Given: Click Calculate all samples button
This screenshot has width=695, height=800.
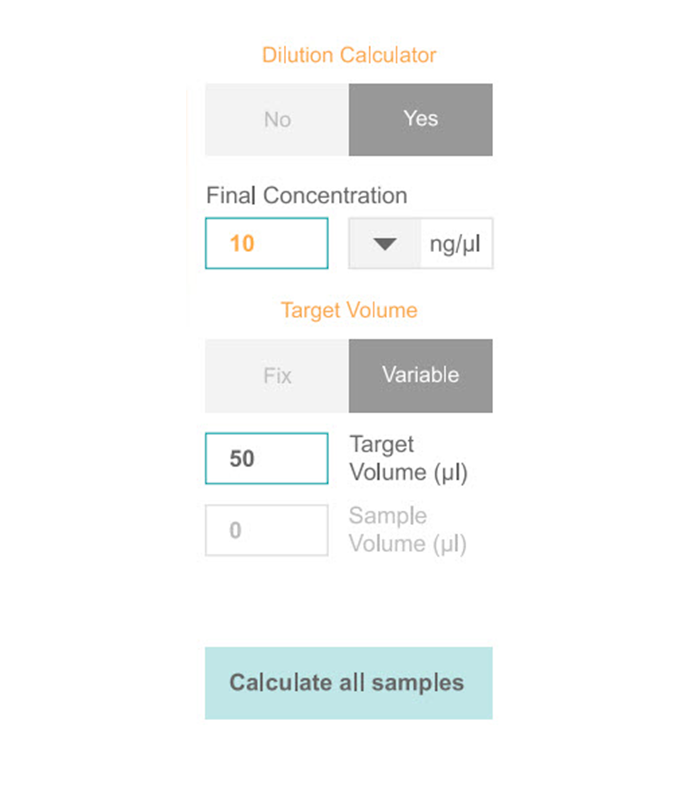Looking at the screenshot, I should click(349, 683).
